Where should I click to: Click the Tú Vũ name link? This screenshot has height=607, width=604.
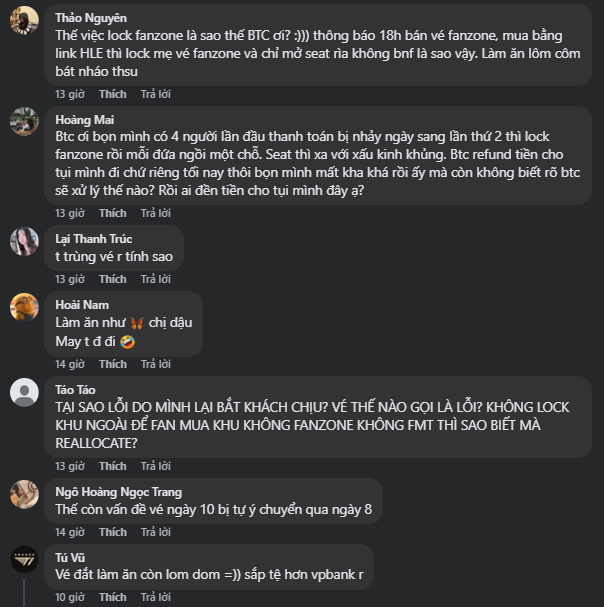[70, 557]
